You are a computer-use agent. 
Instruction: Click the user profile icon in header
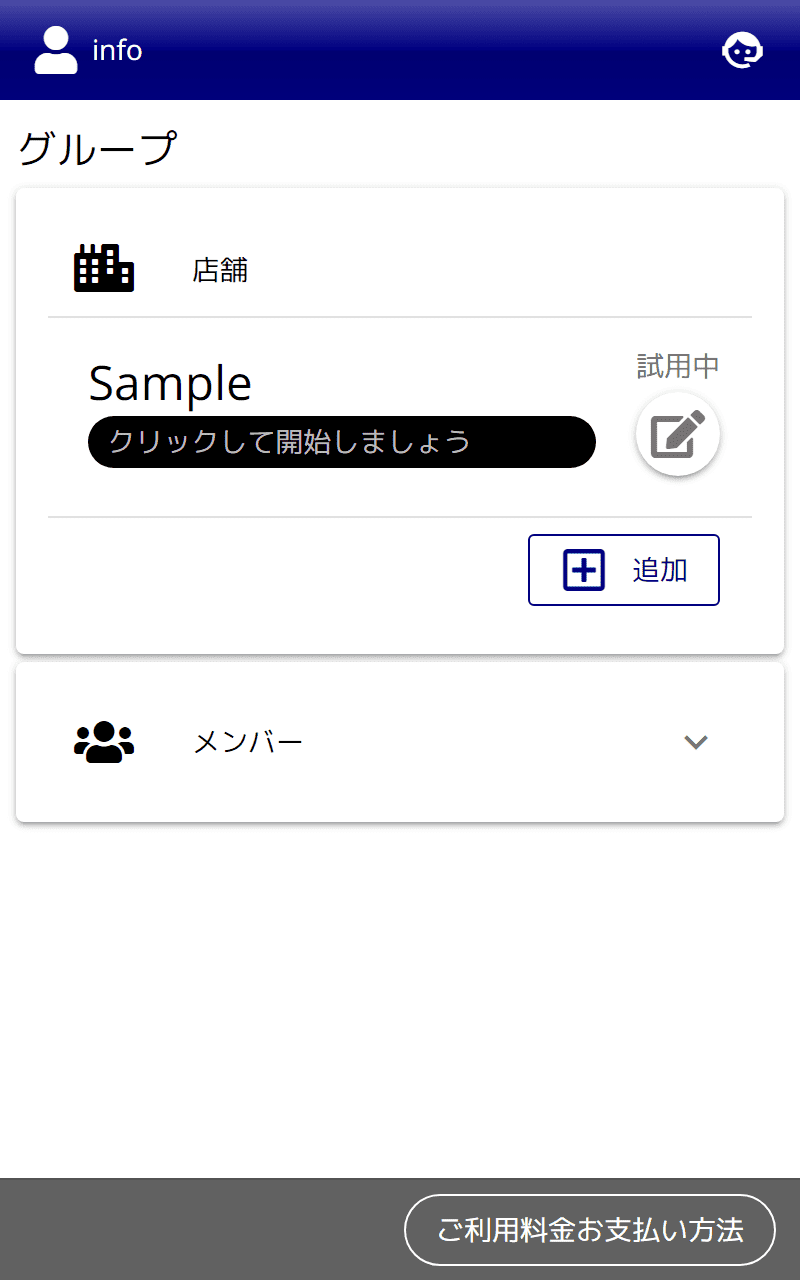click(x=56, y=50)
